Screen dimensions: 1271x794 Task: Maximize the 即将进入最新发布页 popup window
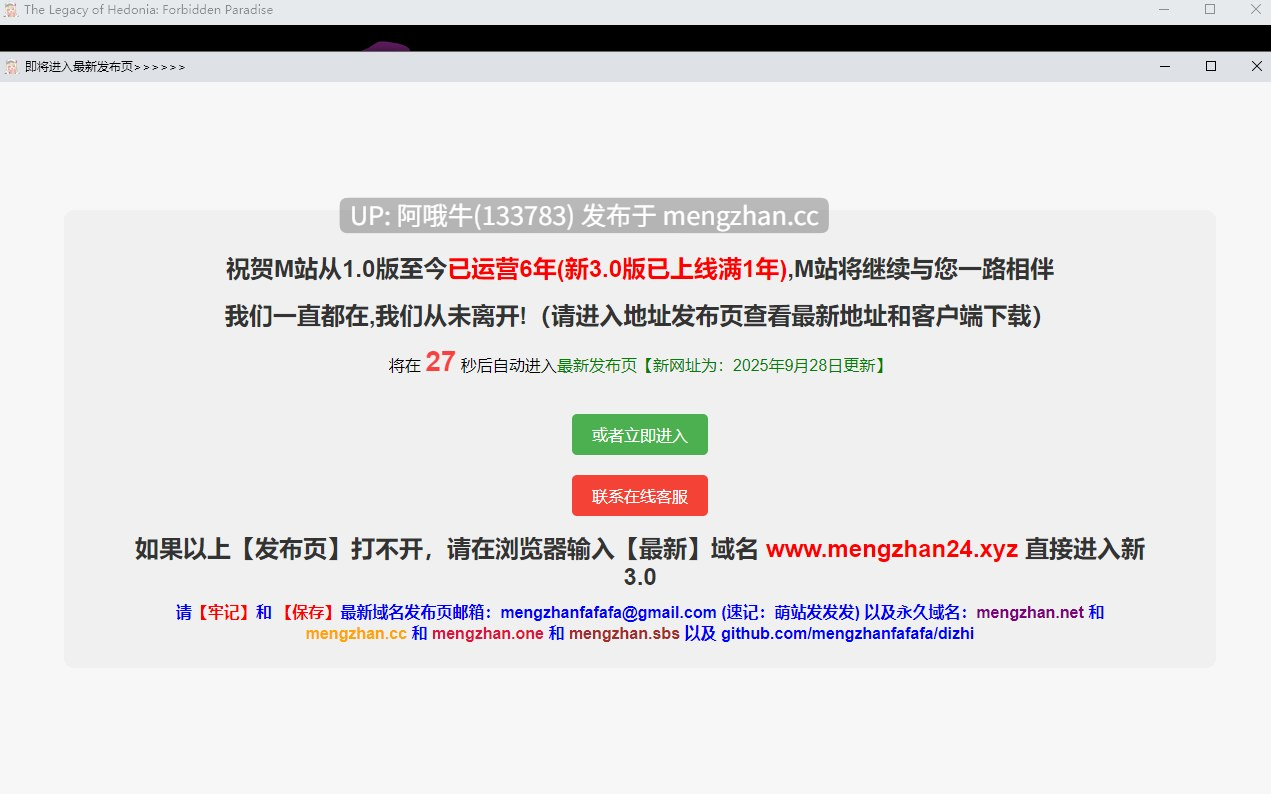pos(1211,66)
